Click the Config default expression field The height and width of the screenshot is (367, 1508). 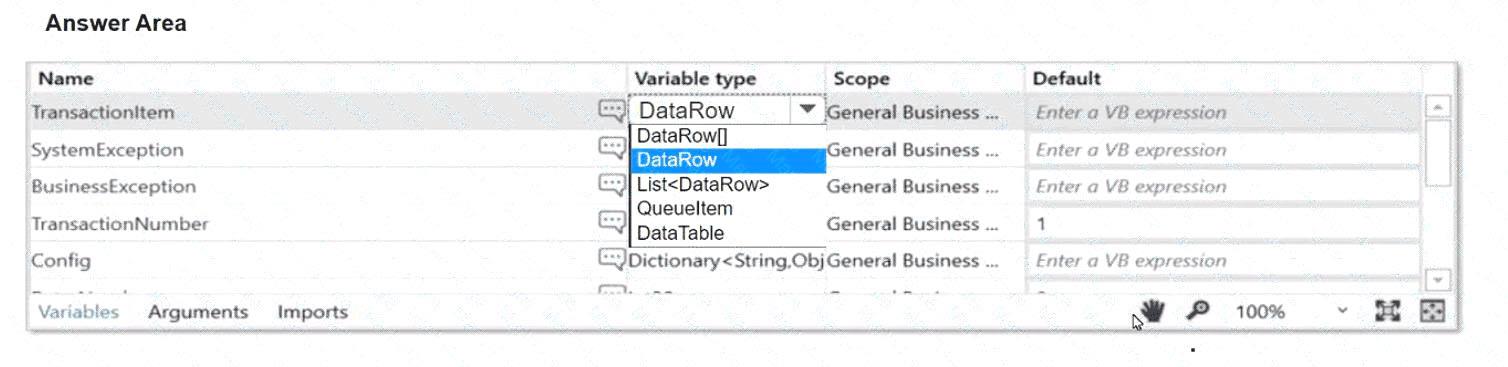1222,261
